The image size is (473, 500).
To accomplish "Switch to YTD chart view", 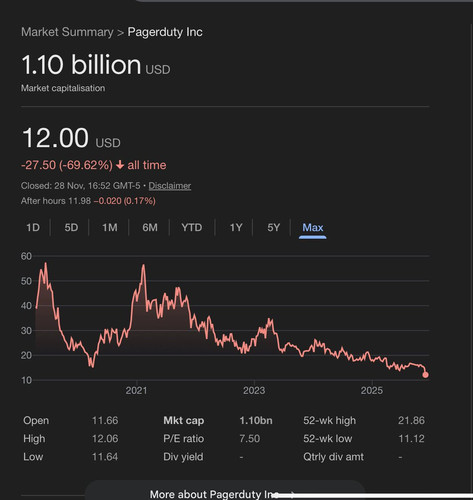I will click(192, 228).
